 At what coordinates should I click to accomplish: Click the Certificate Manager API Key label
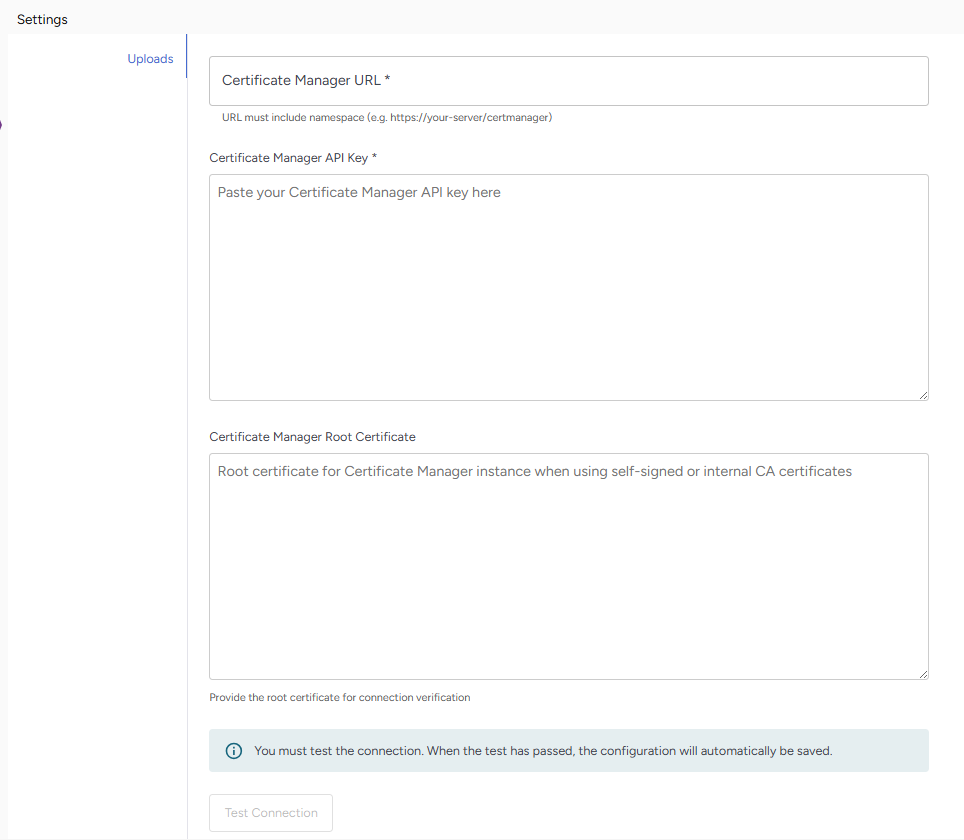point(288,158)
